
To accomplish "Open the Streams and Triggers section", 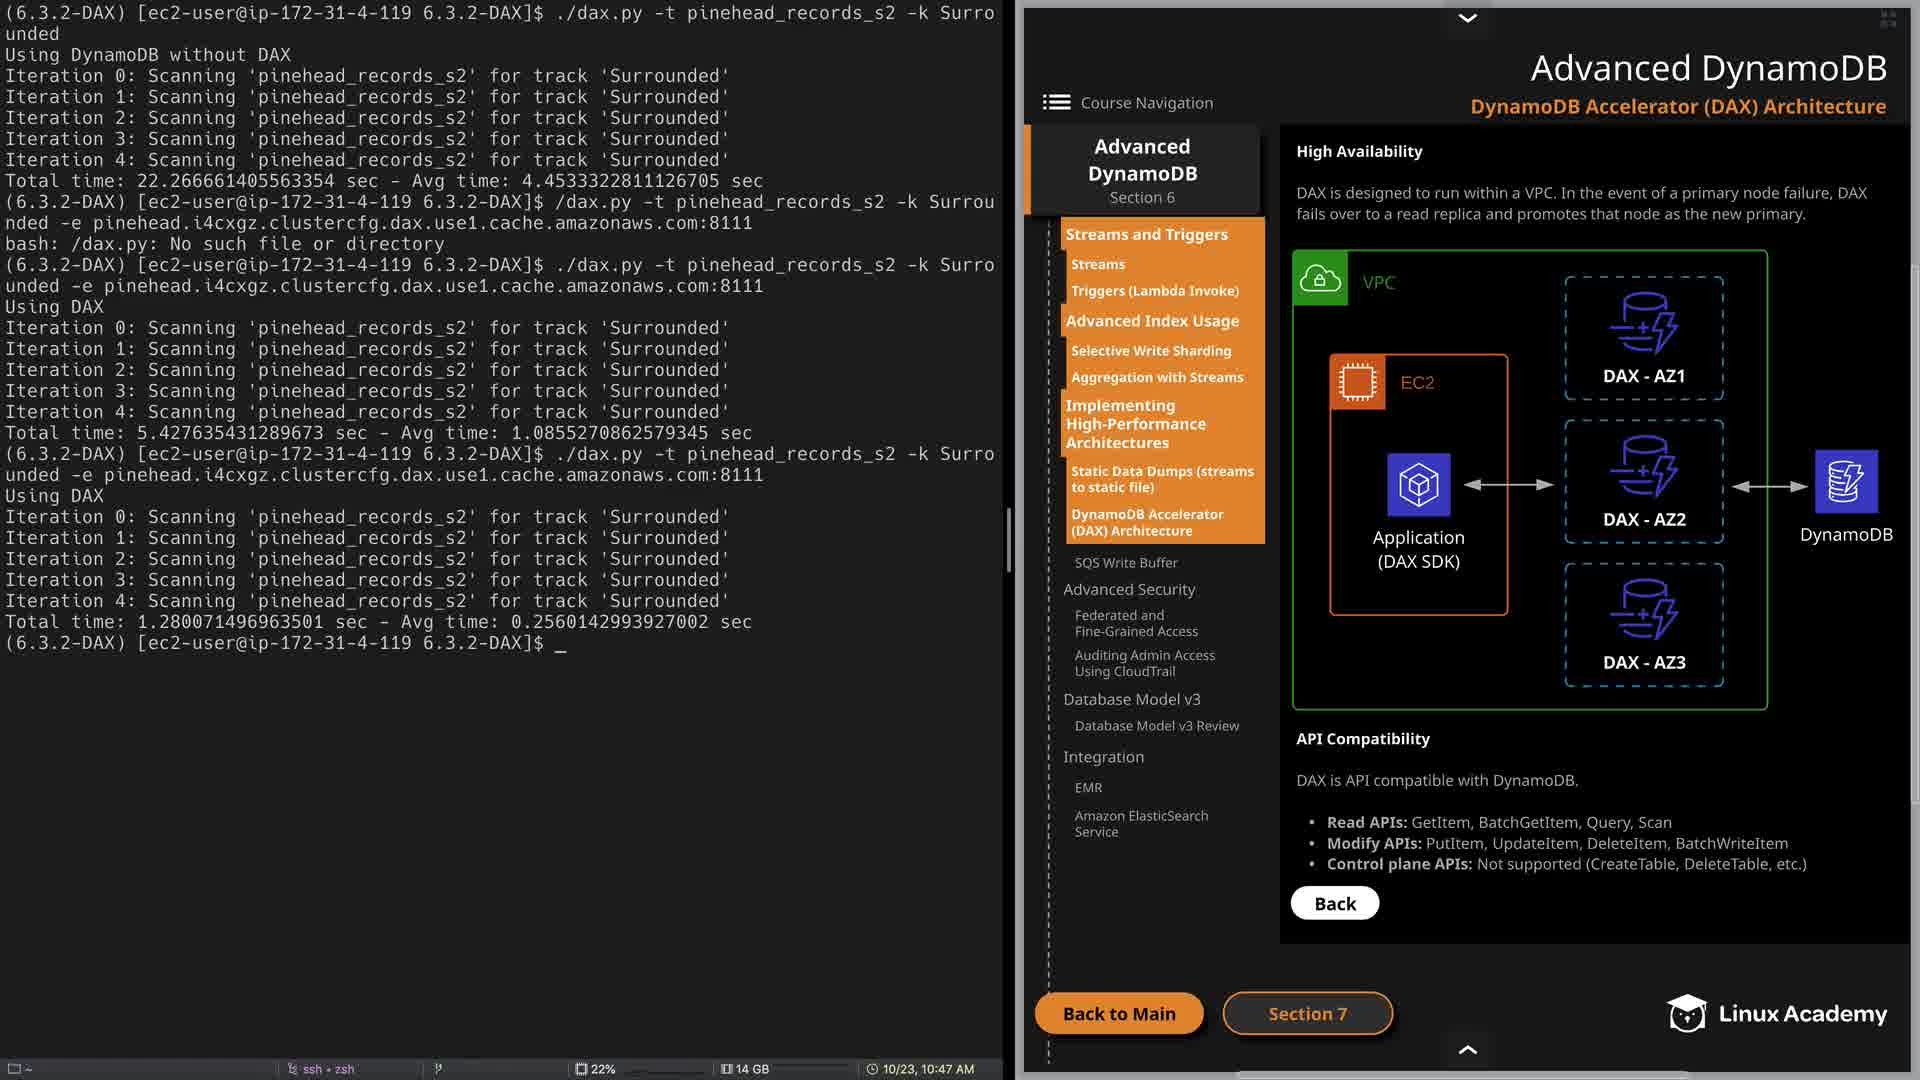I will click(x=1146, y=234).
